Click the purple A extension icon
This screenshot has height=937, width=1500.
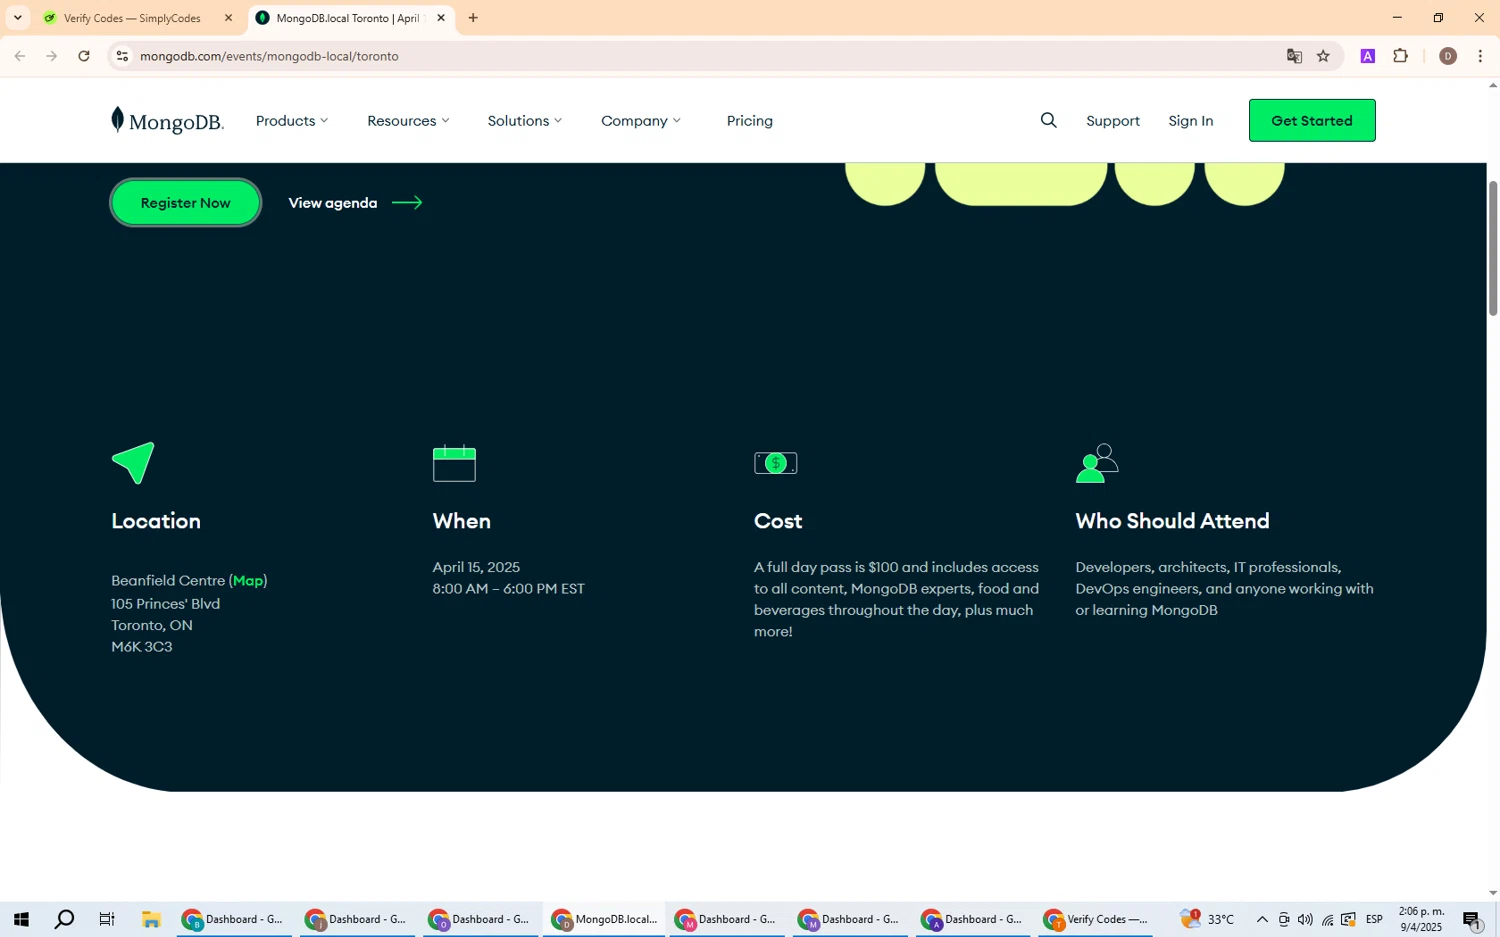1367,56
